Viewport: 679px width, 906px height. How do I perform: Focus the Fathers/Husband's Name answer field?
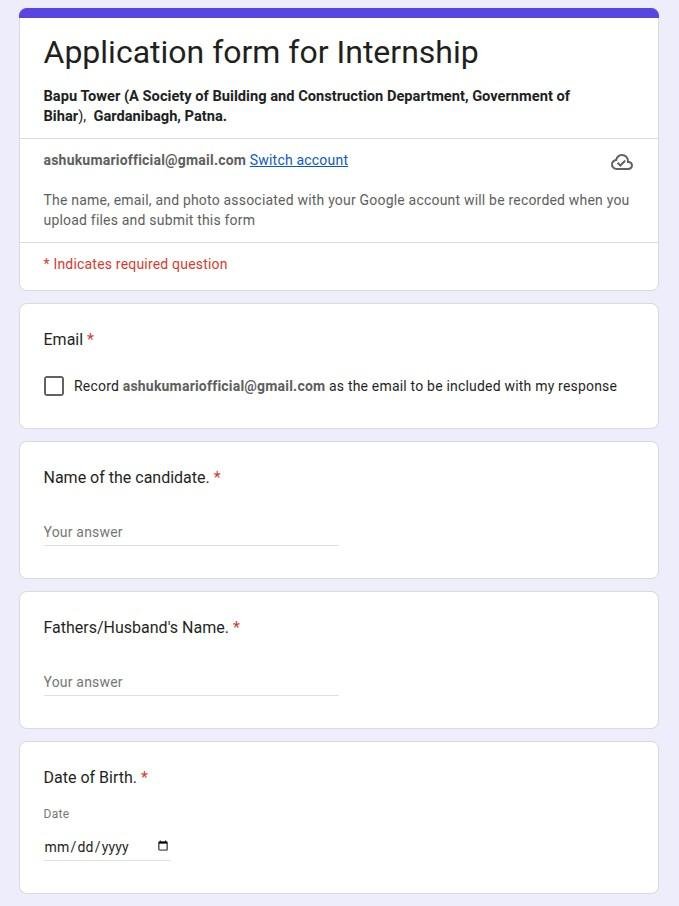191,682
